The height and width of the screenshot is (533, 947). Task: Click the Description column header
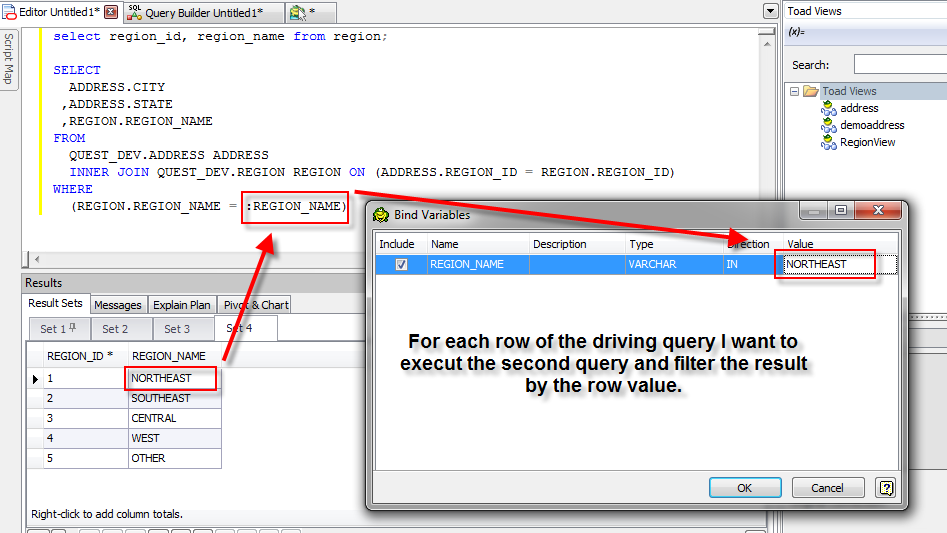(577, 244)
